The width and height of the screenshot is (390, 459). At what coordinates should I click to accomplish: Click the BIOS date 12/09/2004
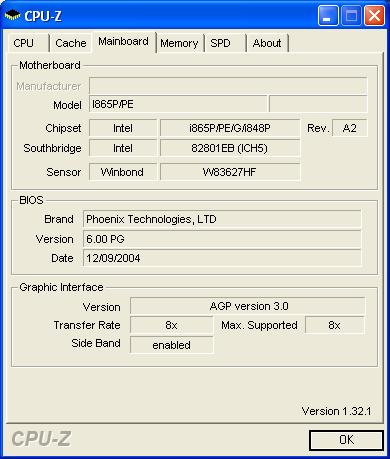[x=222, y=258]
